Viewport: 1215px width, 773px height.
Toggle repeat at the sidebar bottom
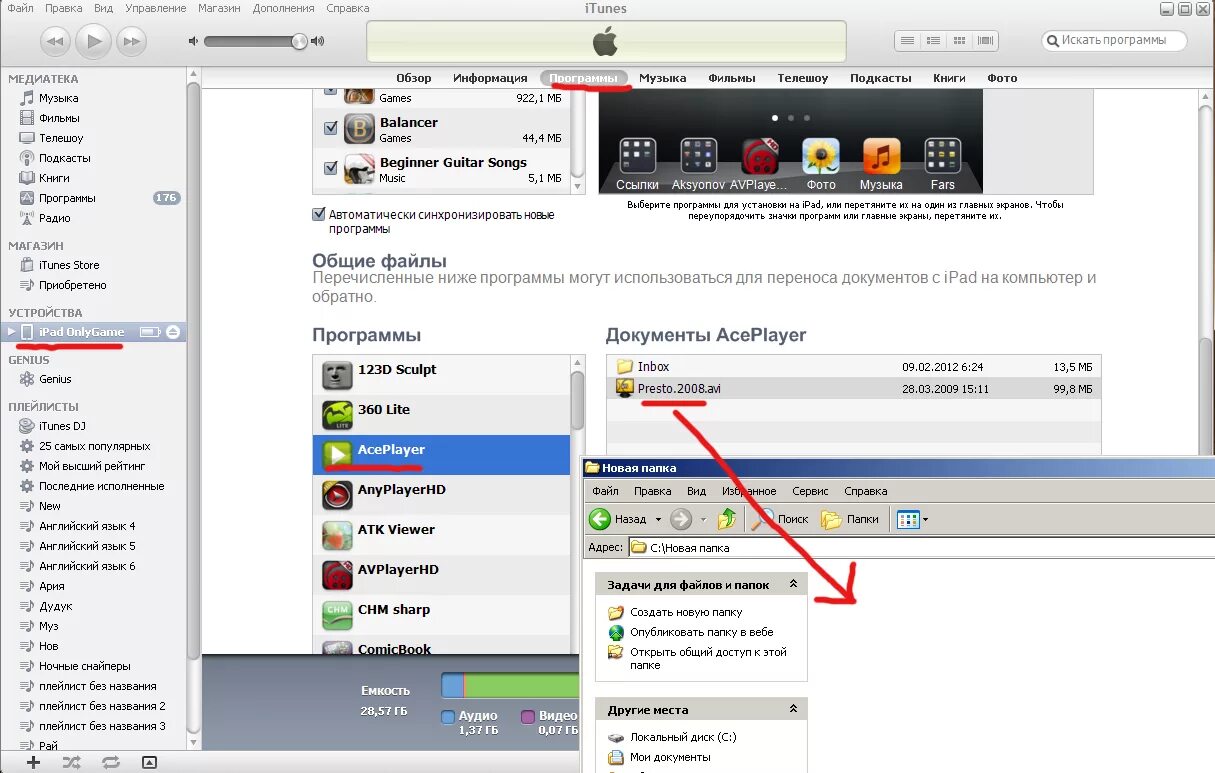(x=111, y=762)
